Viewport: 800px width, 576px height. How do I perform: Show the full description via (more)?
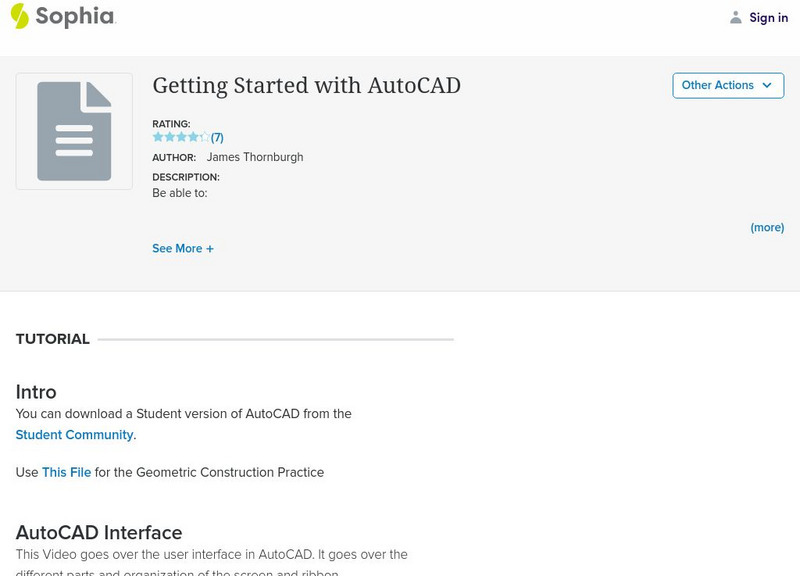[767, 228]
